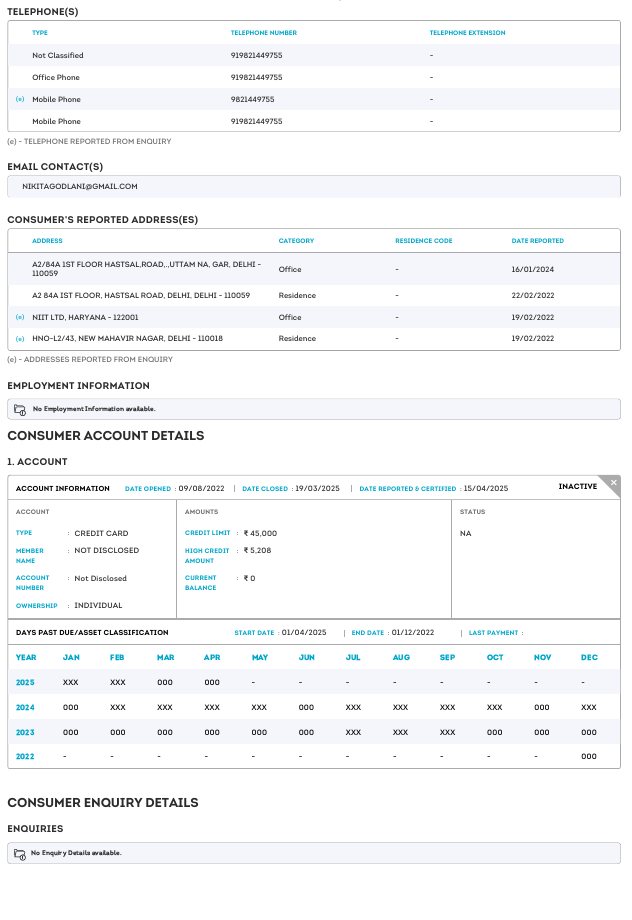Click the 2022 year row label
Image resolution: width=632 pixels, height=920 pixels.
click(x=25, y=757)
